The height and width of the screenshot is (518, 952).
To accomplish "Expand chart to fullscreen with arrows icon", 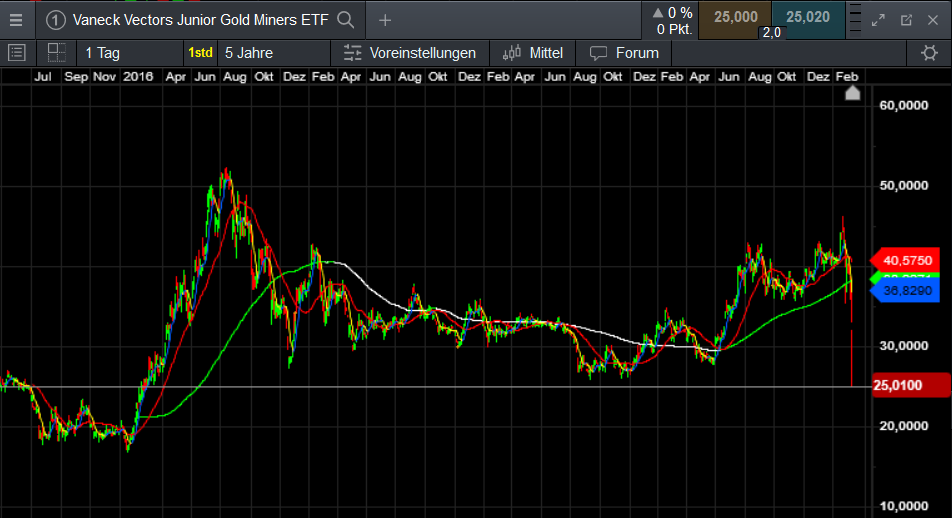I will point(878,19).
